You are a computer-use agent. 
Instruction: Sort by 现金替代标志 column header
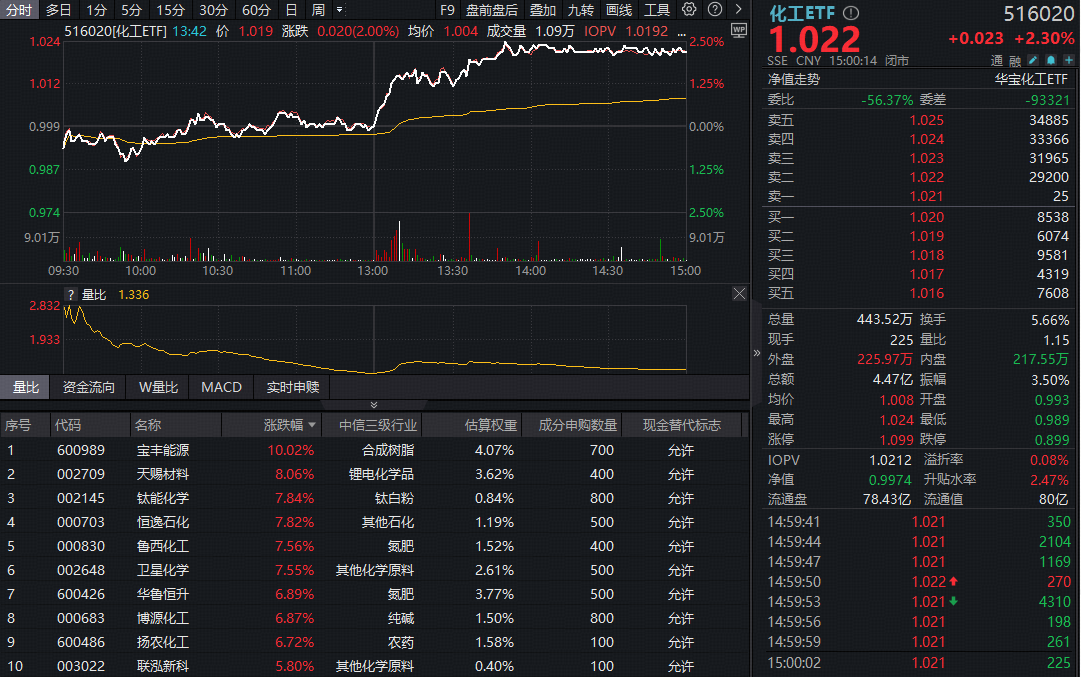(x=682, y=425)
